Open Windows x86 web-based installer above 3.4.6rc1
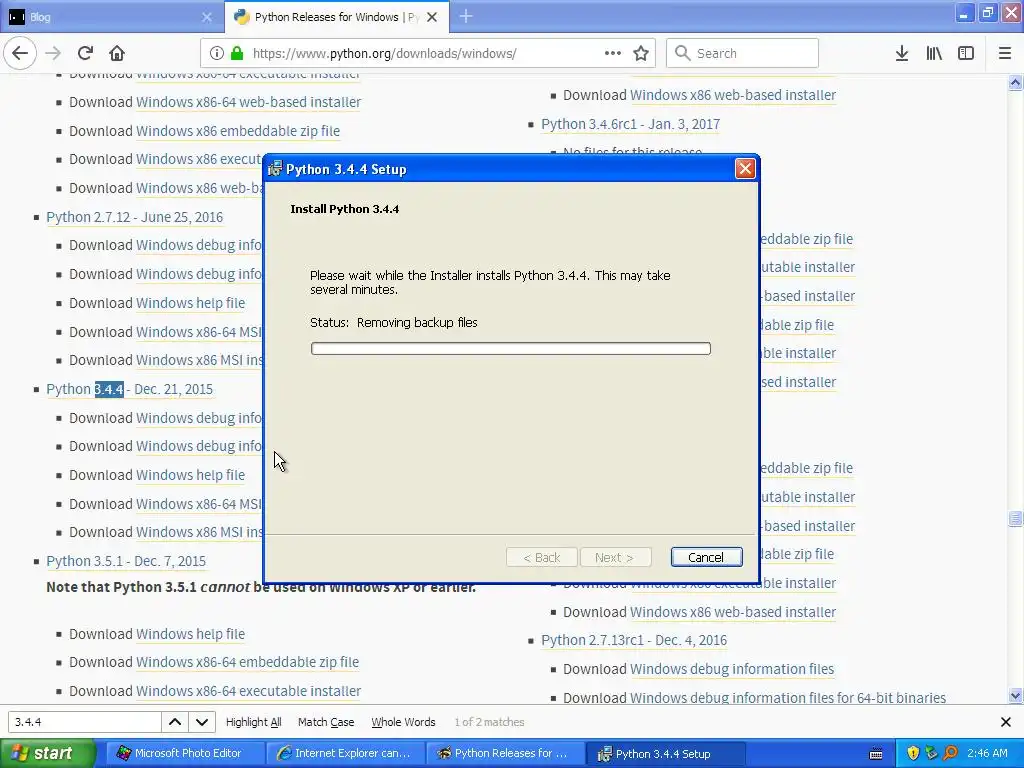 click(x=733, y=95)
